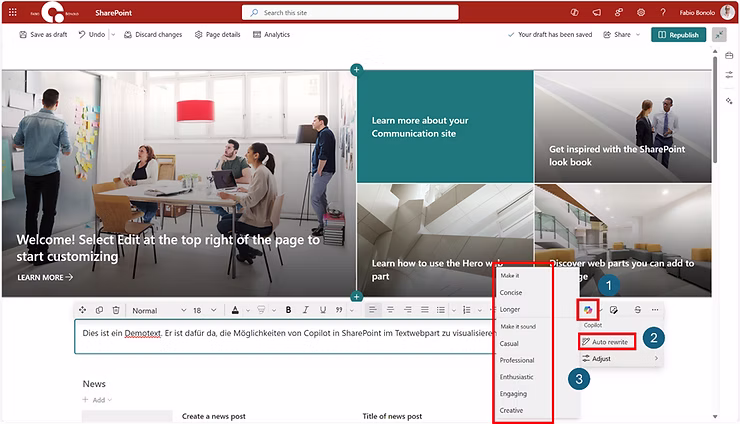Open the font color dropdown arrow
Viewport: 740px width, 424px height.
click(248, 310)
